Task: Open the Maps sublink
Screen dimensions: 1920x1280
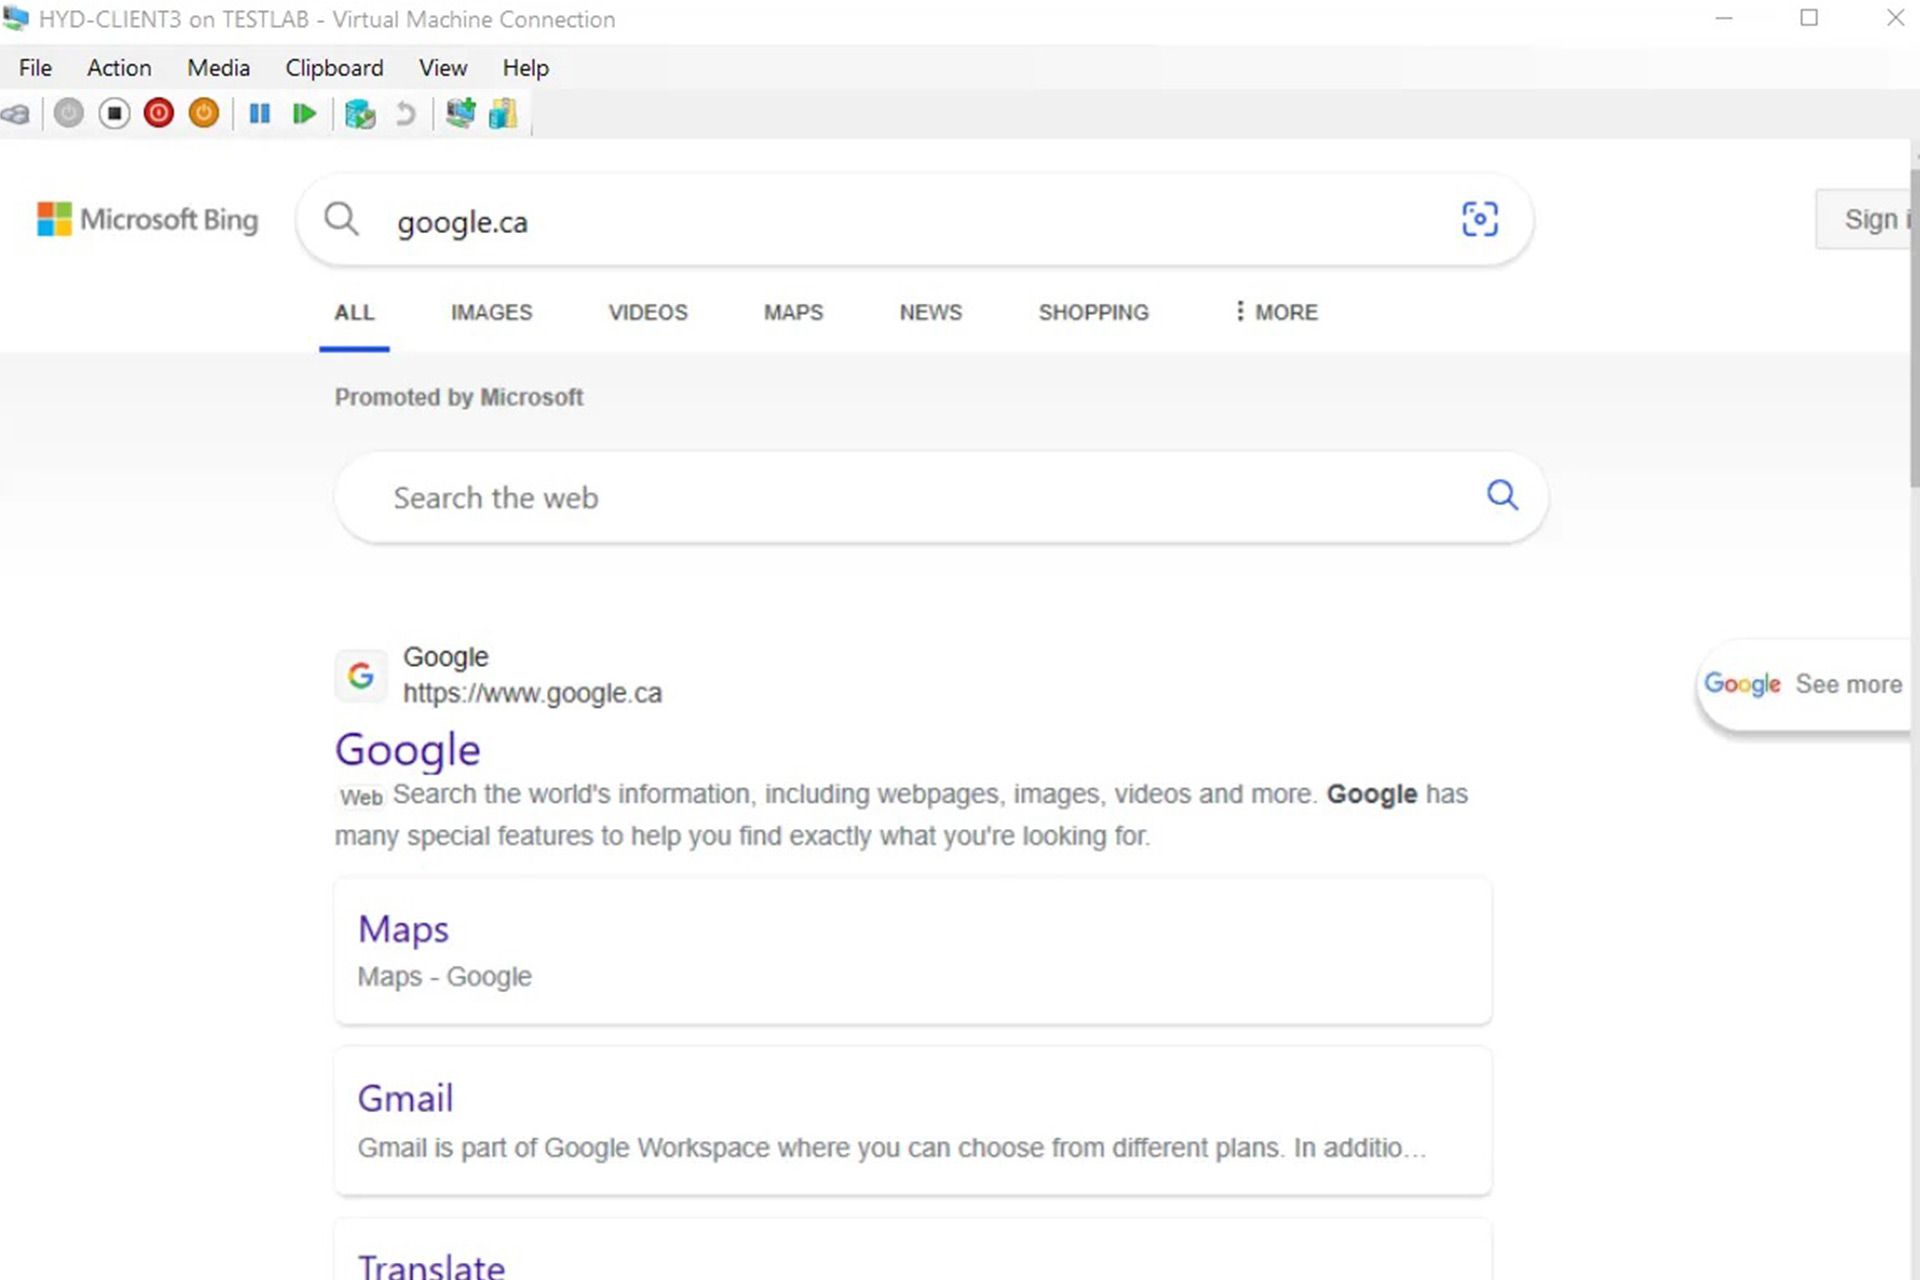Action: [403, 929]
